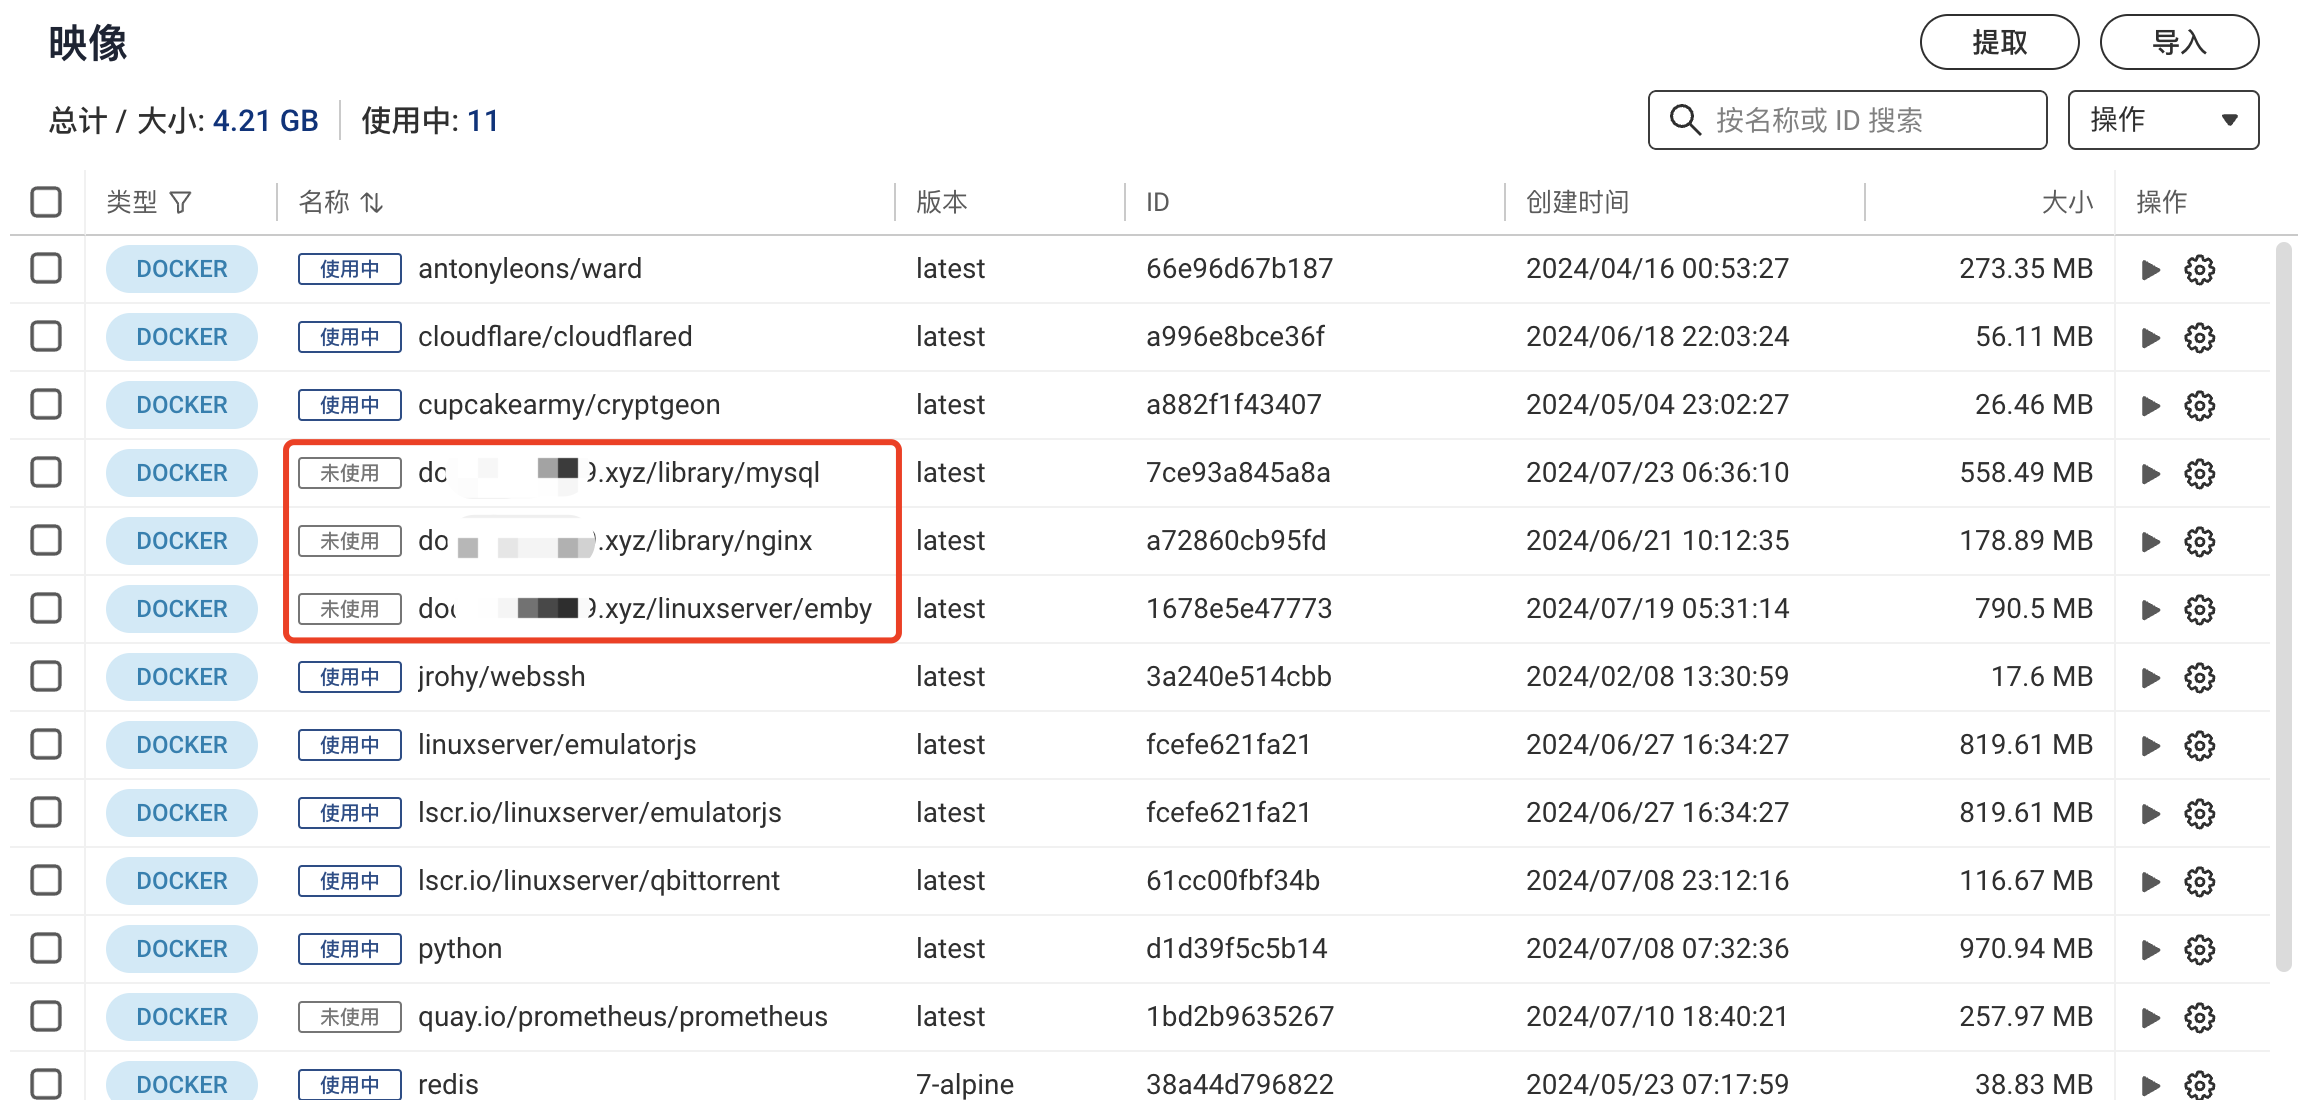Screen dimensions: 2314x1116
Task: Sort by name using the sort arrows
Action: [x=372, y=203]
